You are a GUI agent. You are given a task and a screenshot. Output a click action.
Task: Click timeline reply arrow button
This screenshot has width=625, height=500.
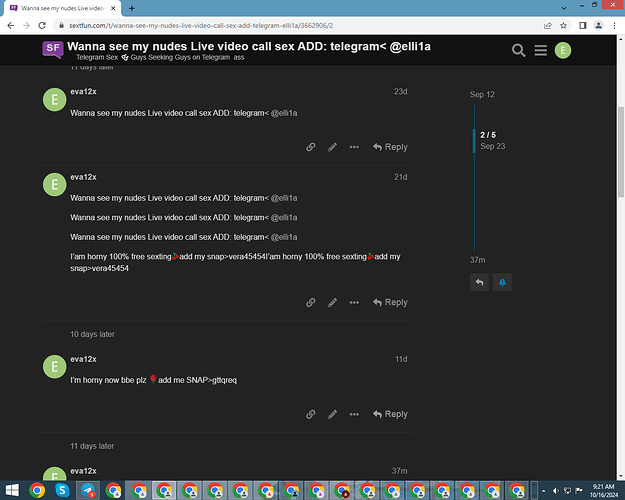coord(480,282)
